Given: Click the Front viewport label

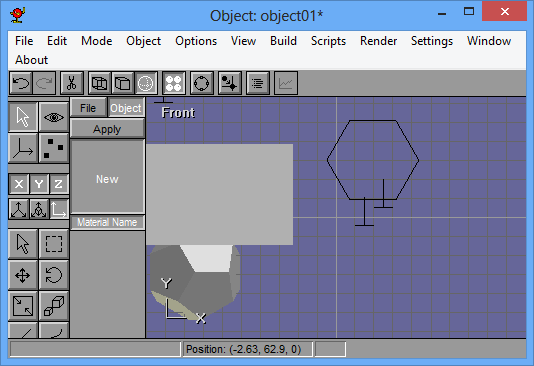Looking at the screenshot, I should pyautogui.click(x=178, y=113).
